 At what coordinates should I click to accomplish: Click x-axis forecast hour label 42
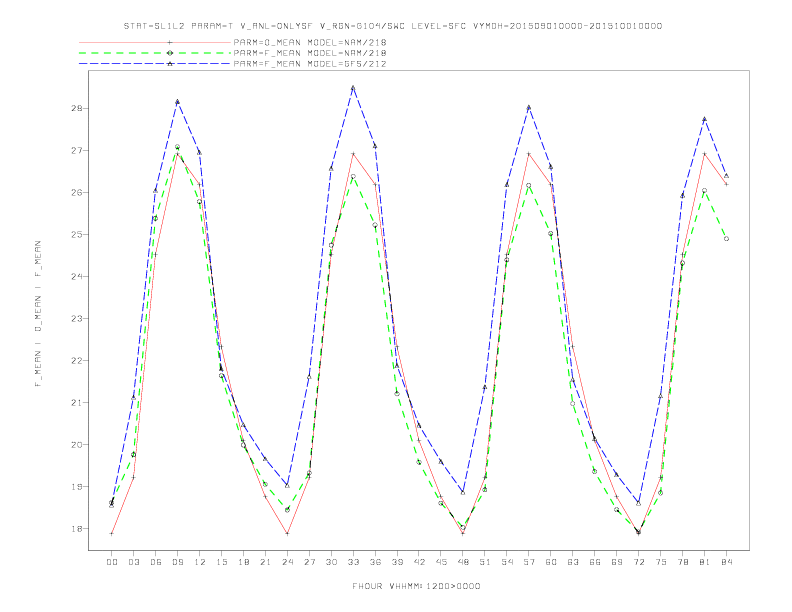point(419,562)
